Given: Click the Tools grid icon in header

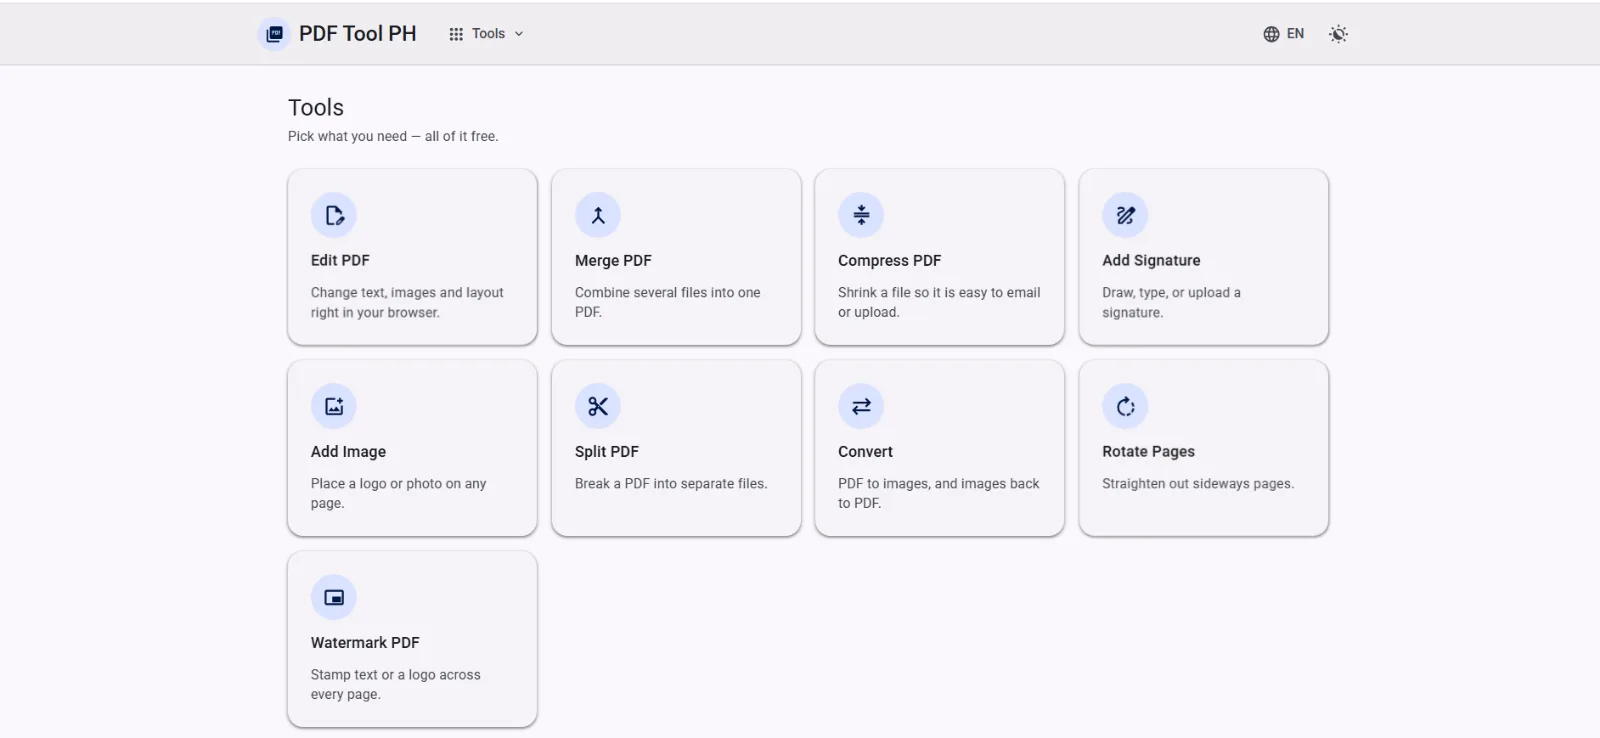Looking at the screenshot, I should click(x=456, y=34).
